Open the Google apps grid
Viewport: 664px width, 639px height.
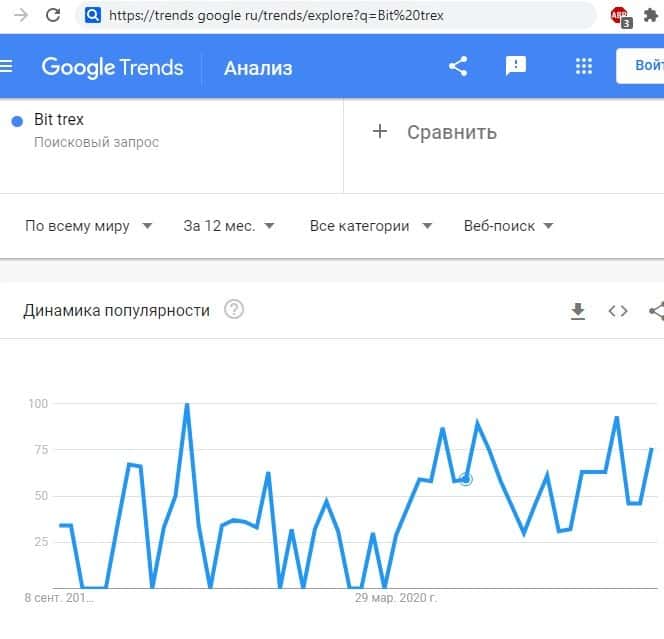(x=584, y=67)
